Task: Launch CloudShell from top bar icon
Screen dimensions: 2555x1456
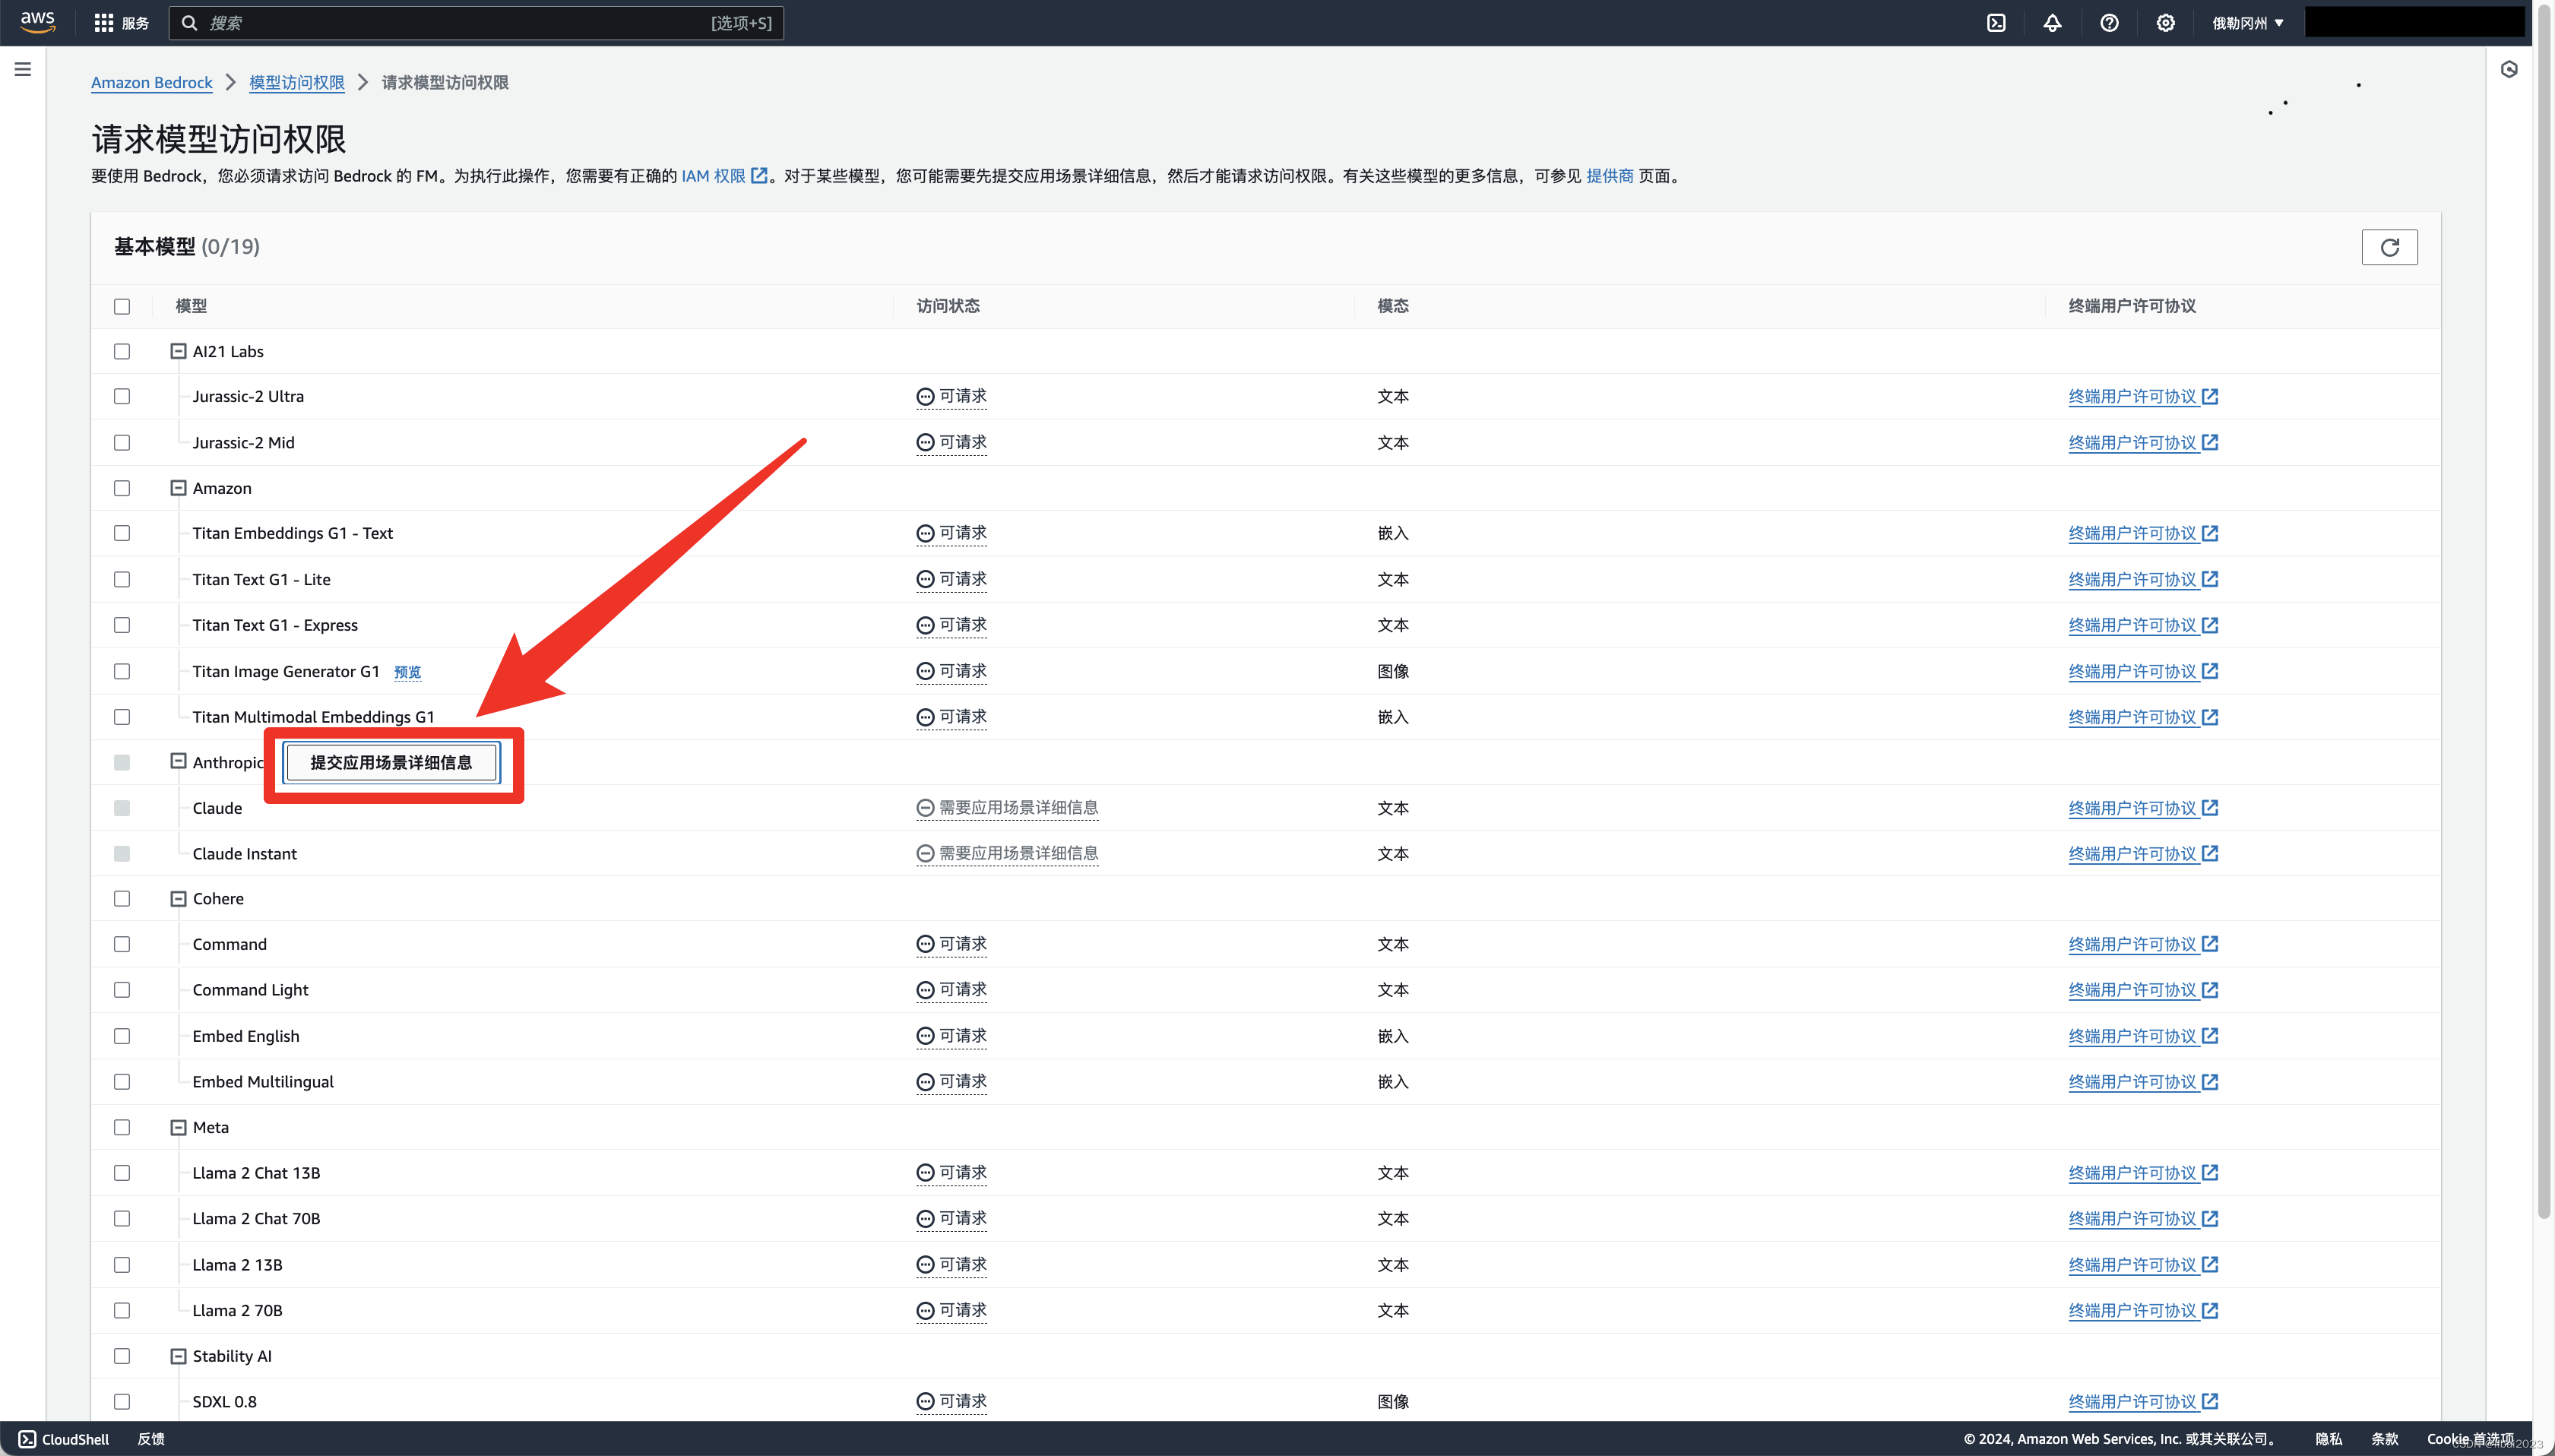Action: click(1996, 23)
